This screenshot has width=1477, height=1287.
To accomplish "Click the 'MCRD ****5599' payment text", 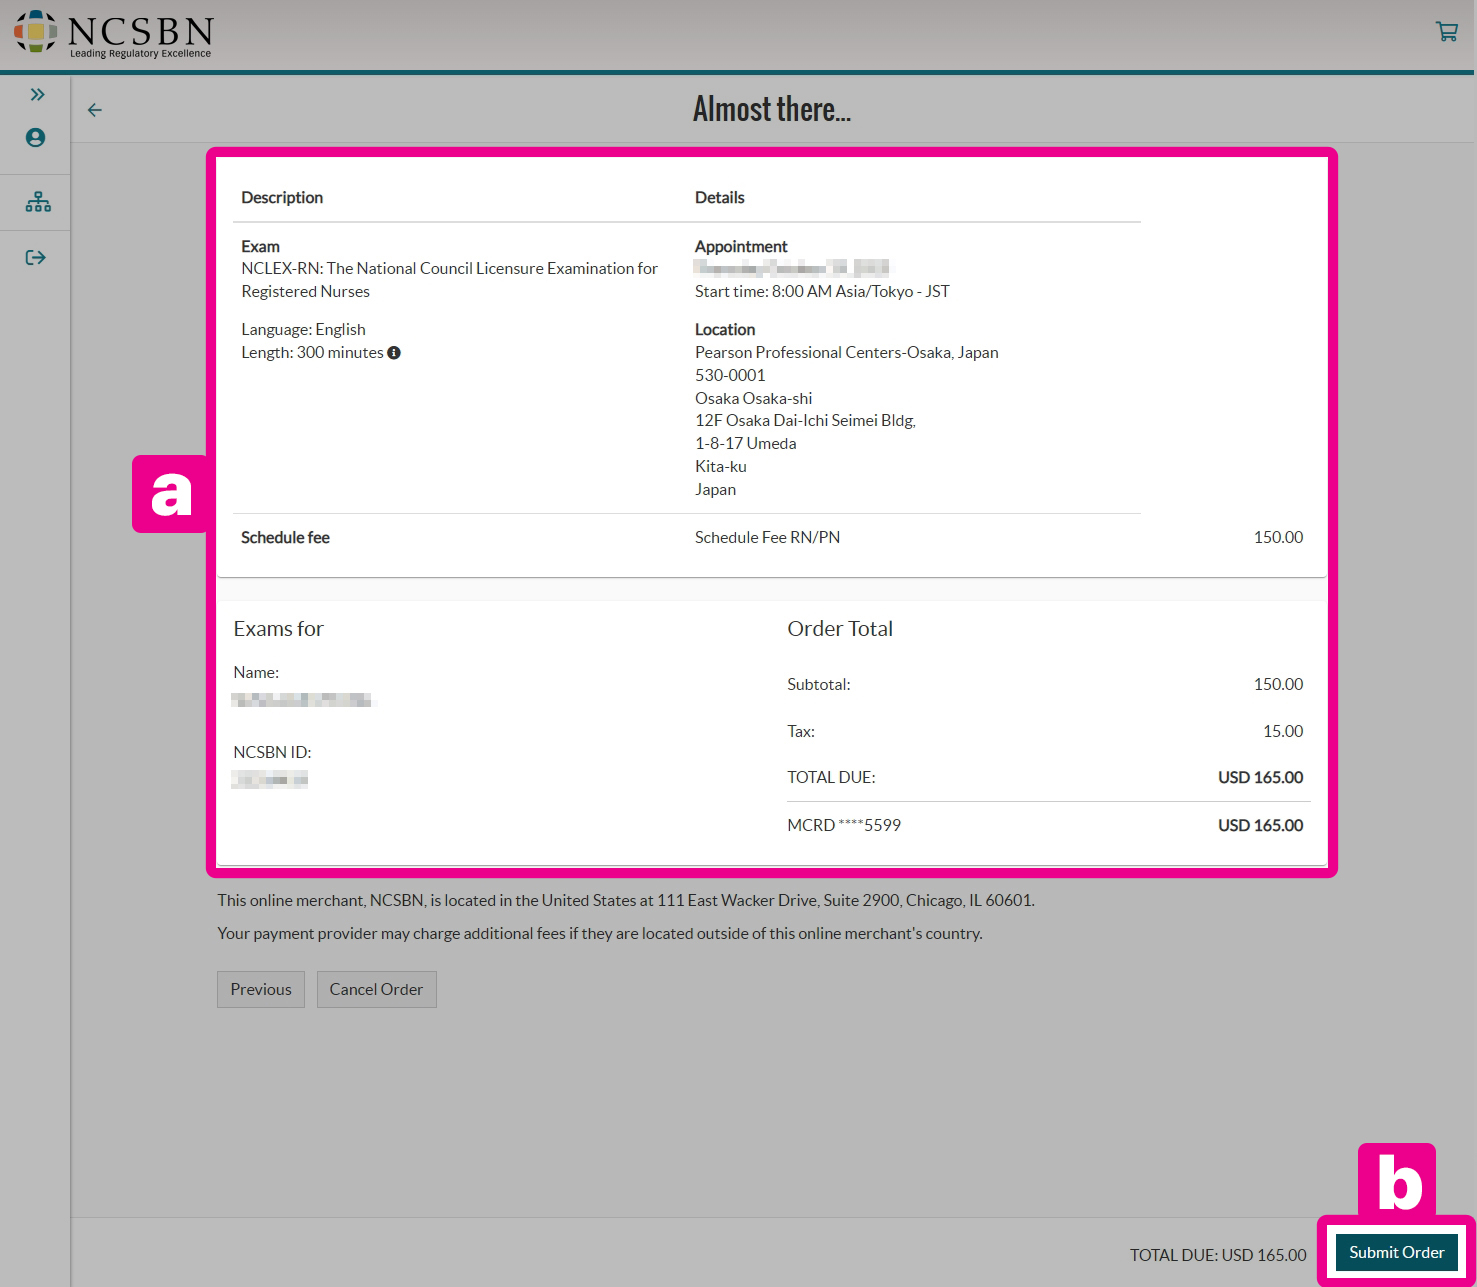I will coord(844,825).
